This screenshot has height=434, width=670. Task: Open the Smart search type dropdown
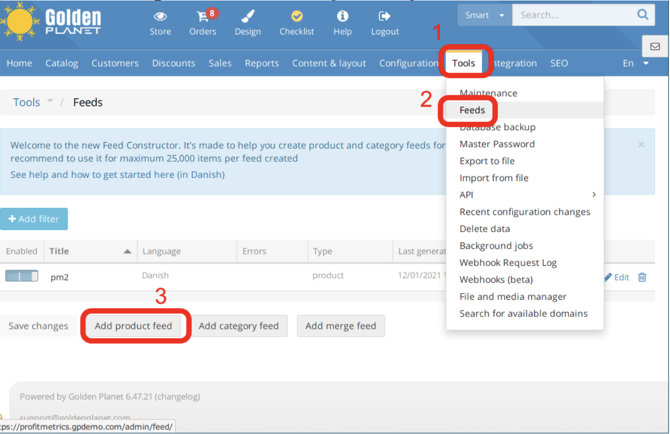(x=484, y=15)
